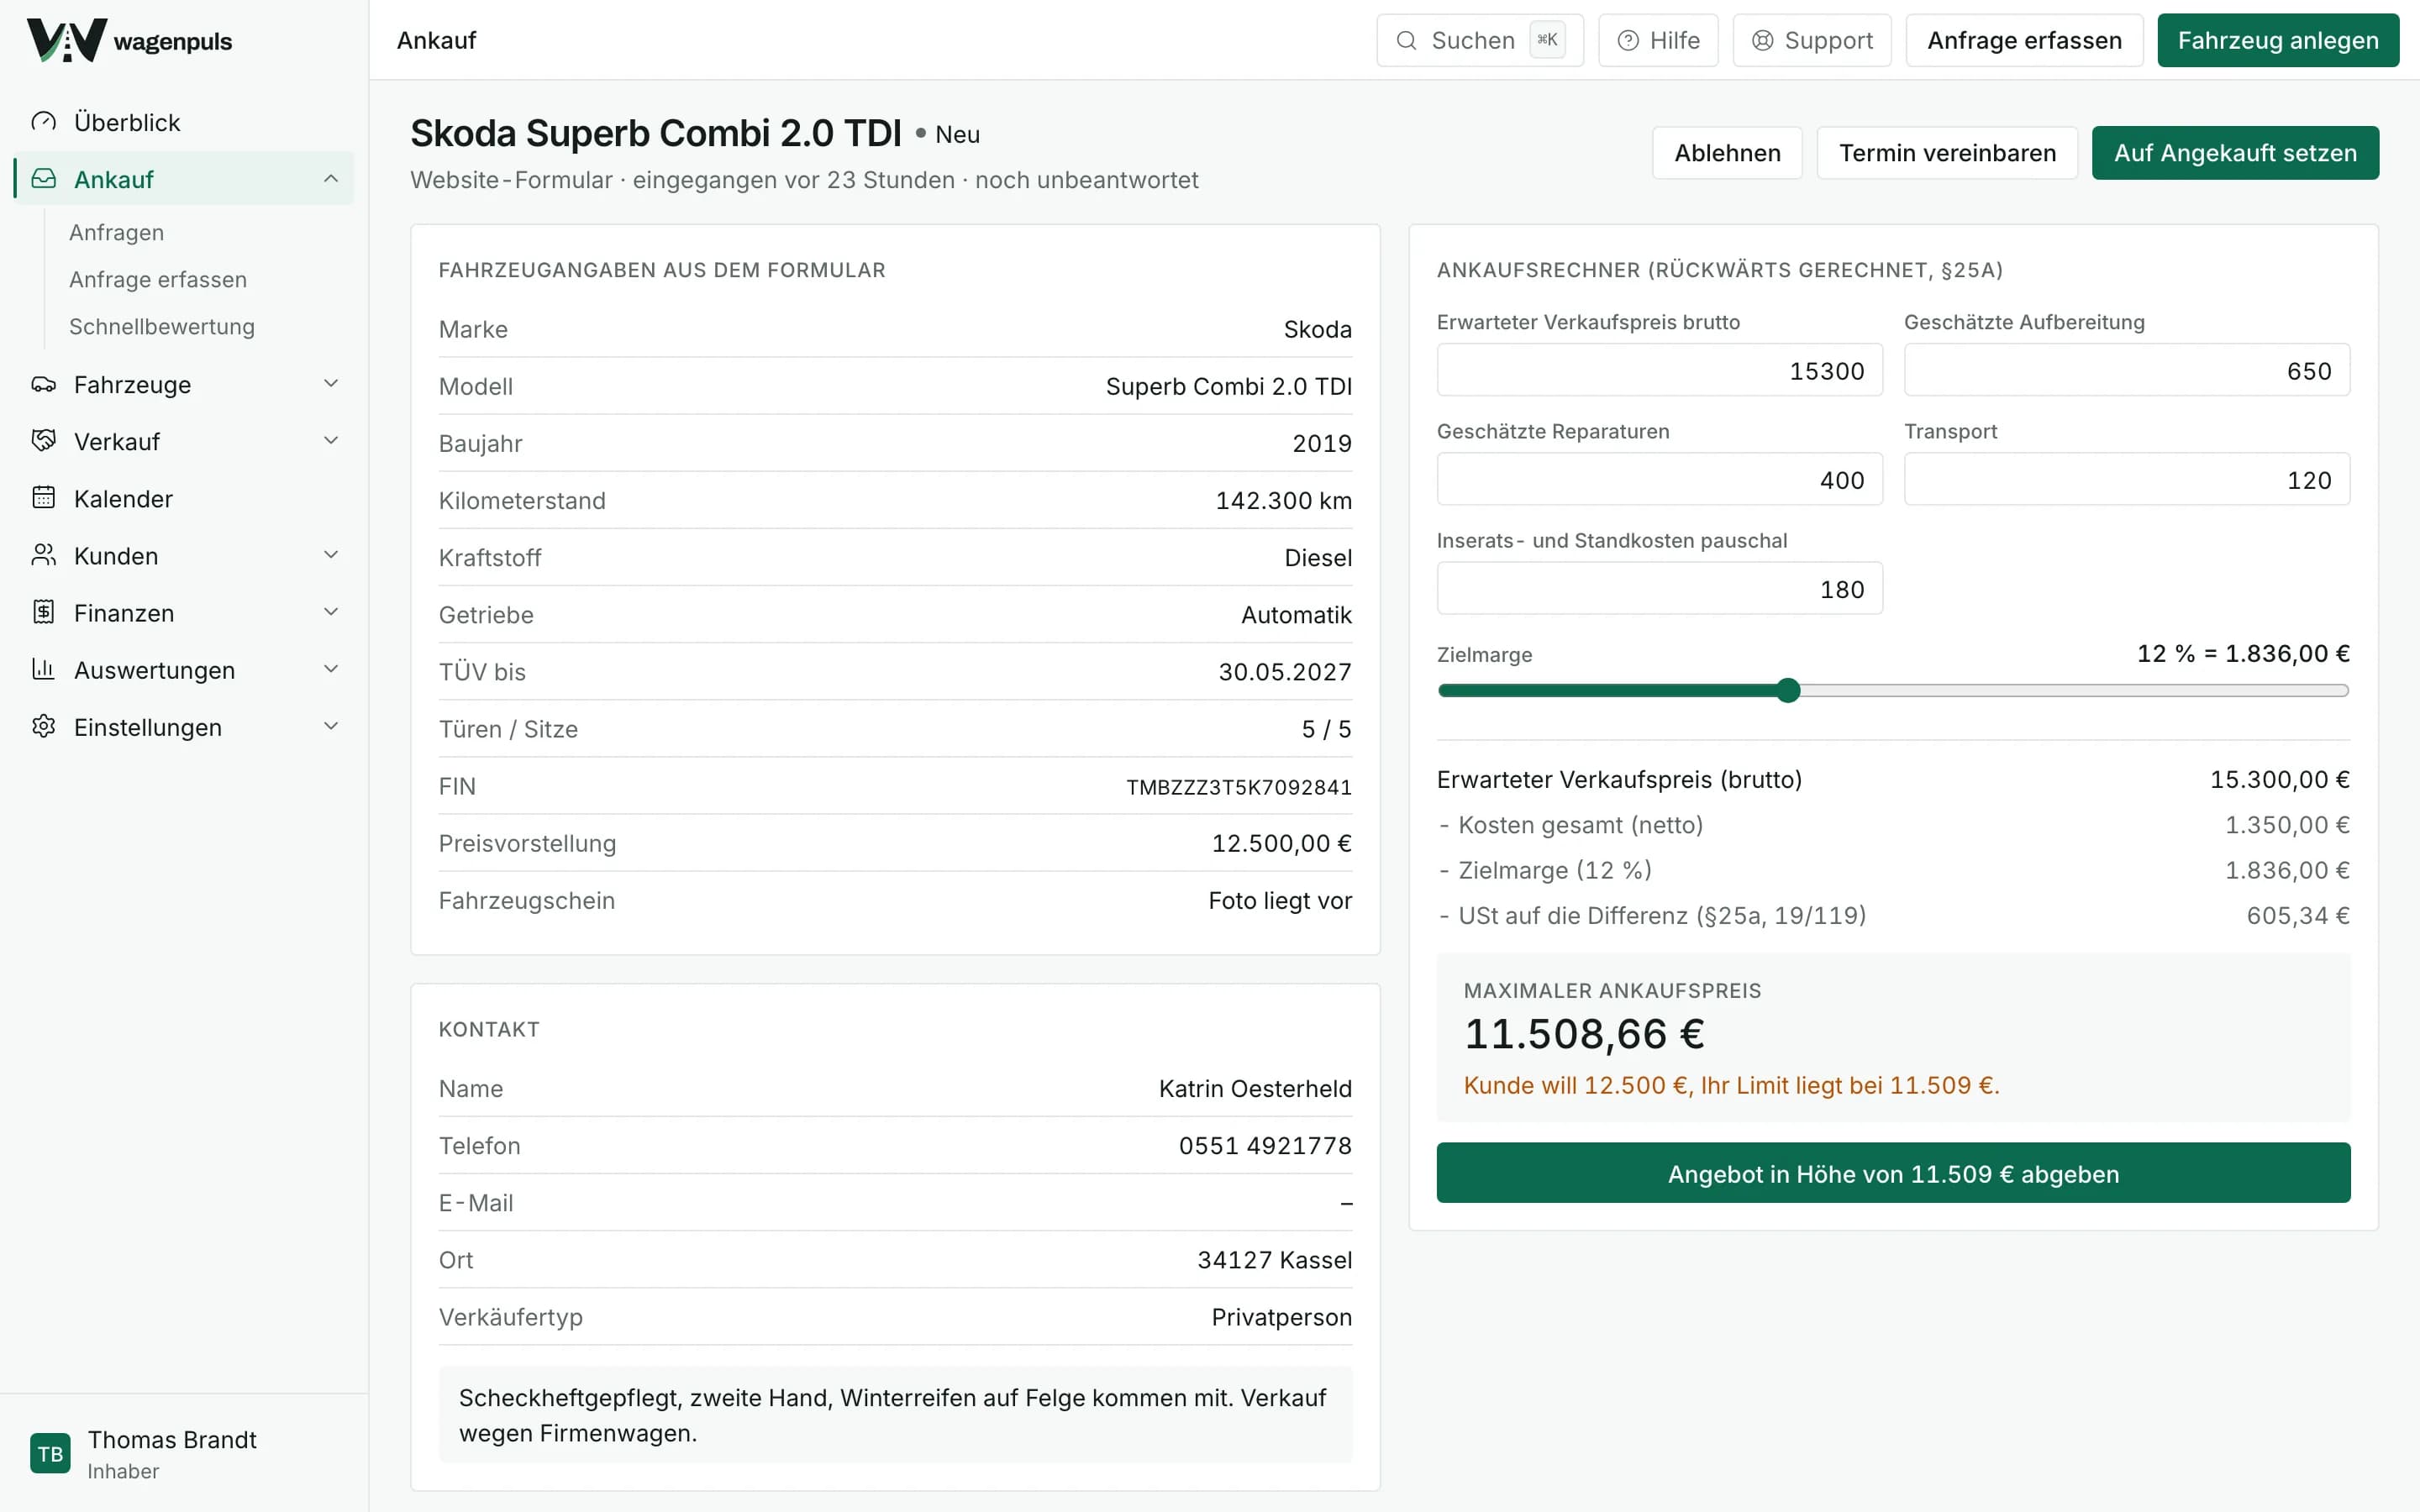Click the Finanzen receipt icon
Screen dimensions: 2420x1512
click(43, 612)
